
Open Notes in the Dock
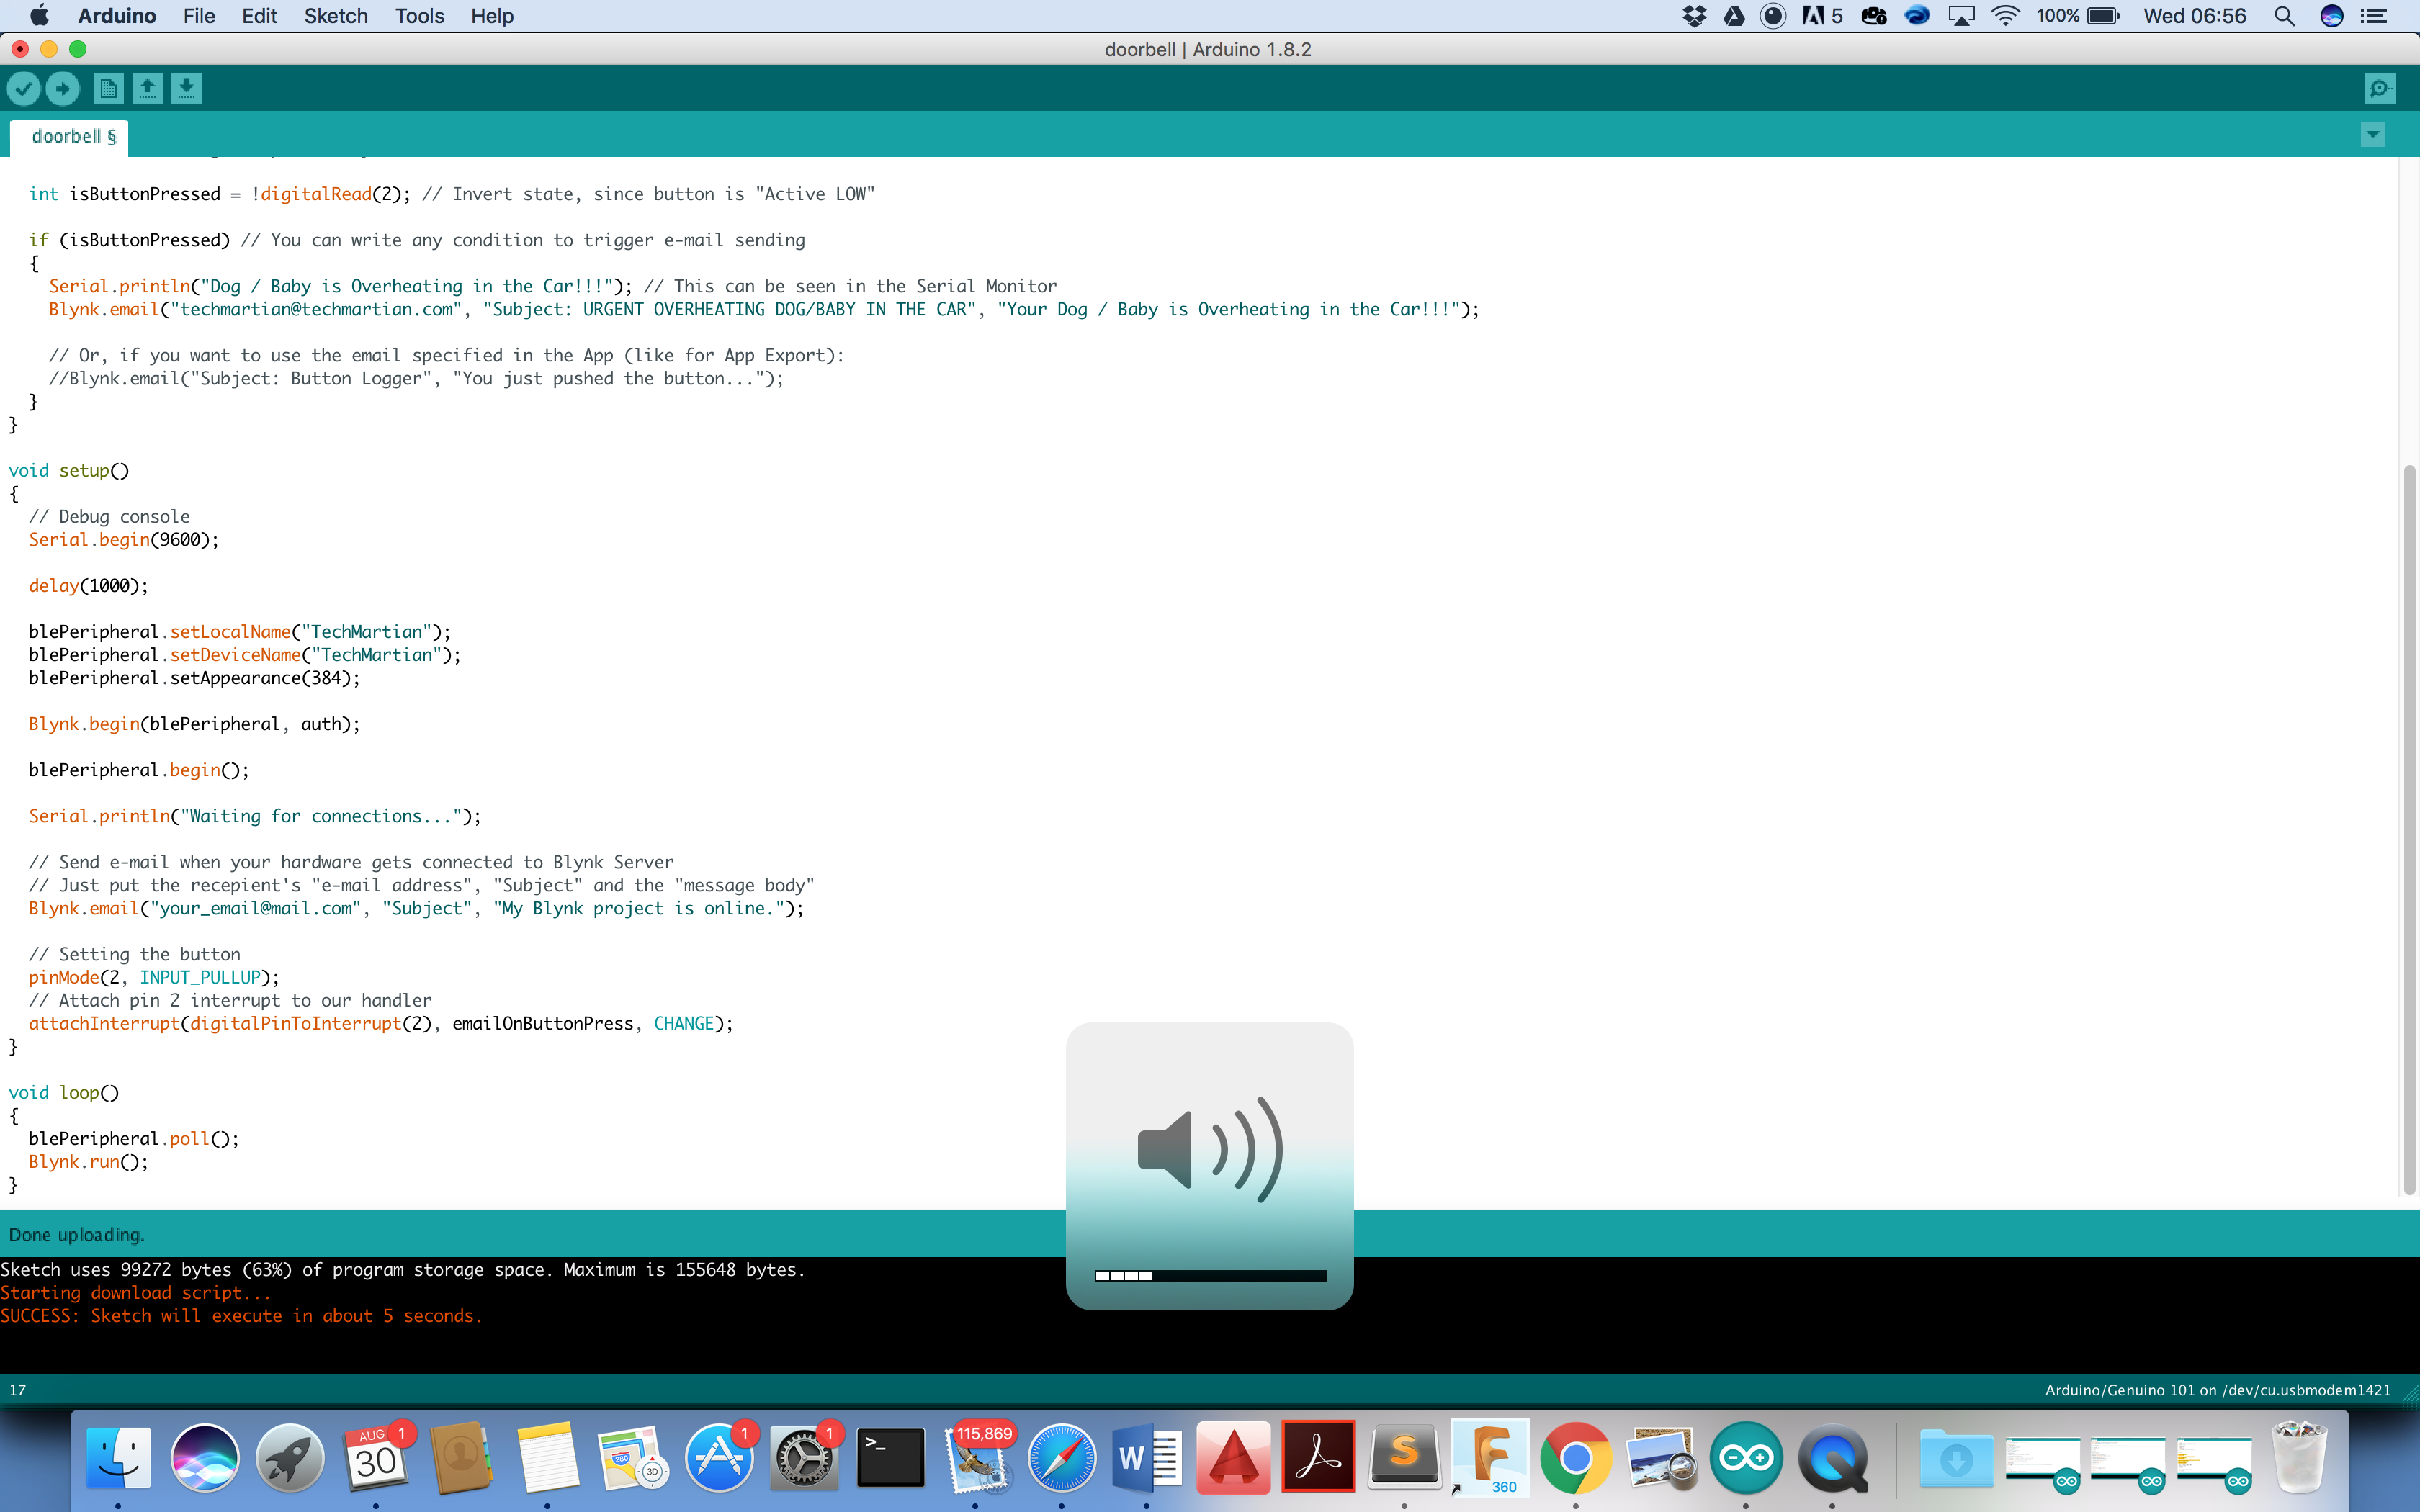[x=547, y=1457]
